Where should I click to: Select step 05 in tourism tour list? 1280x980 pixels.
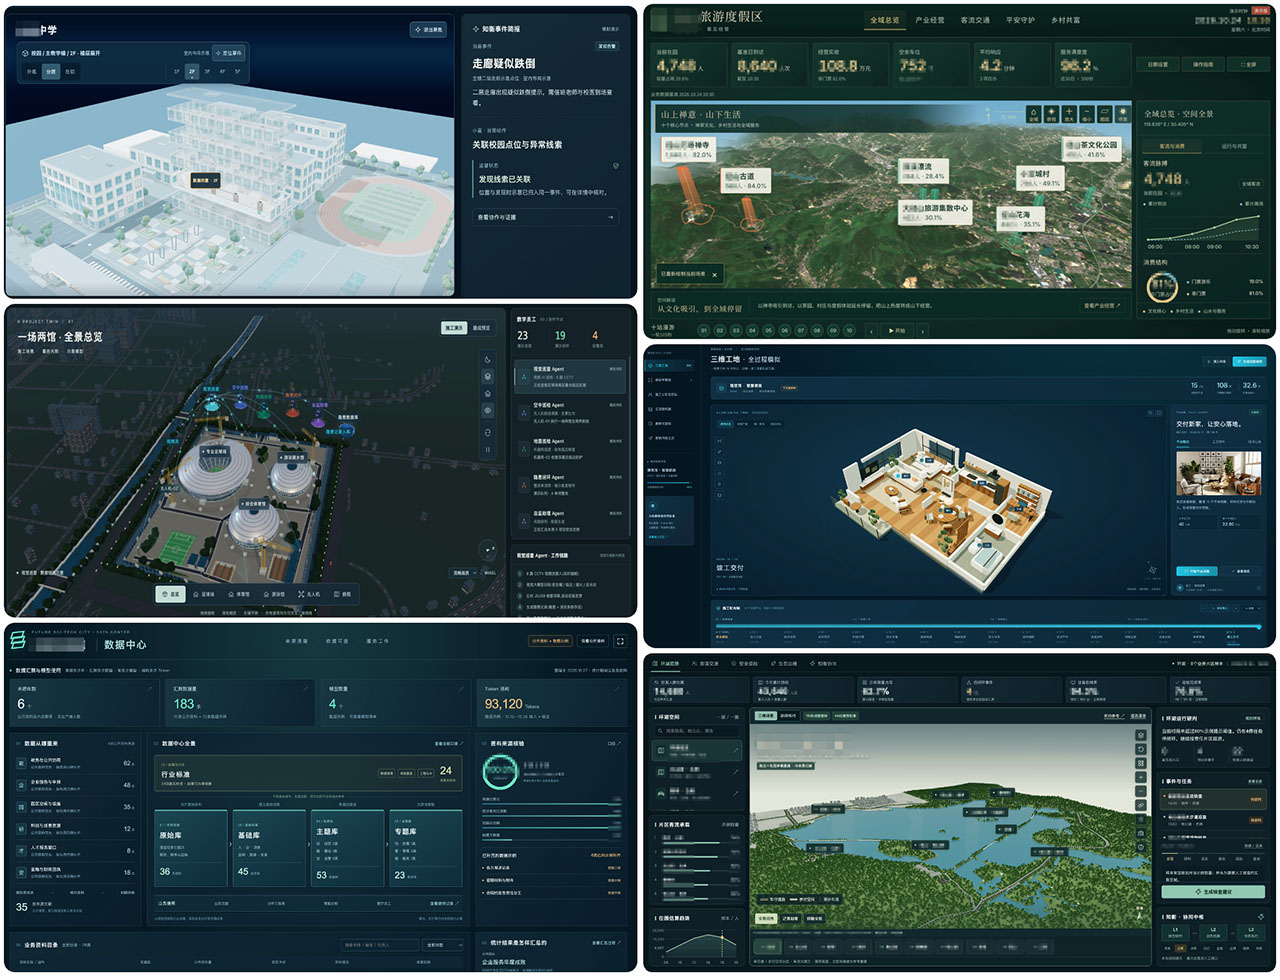pos(768,330)
